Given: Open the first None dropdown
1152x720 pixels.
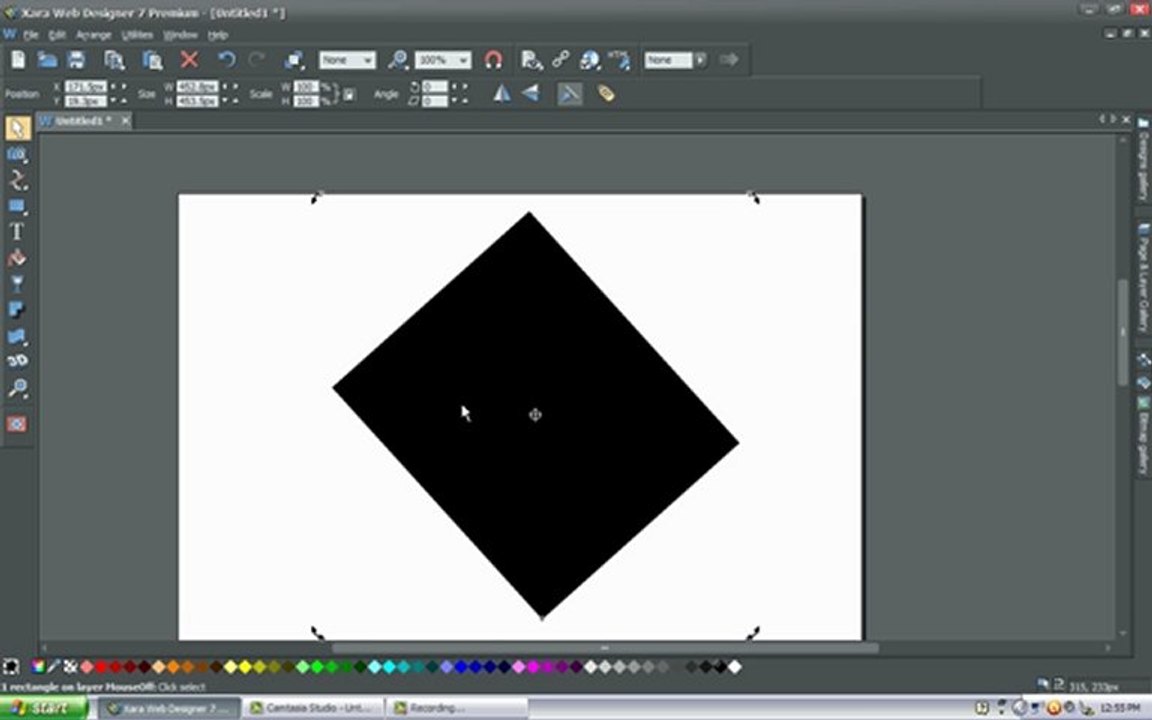Looking at the screenshot, I should tap(347, 60).
